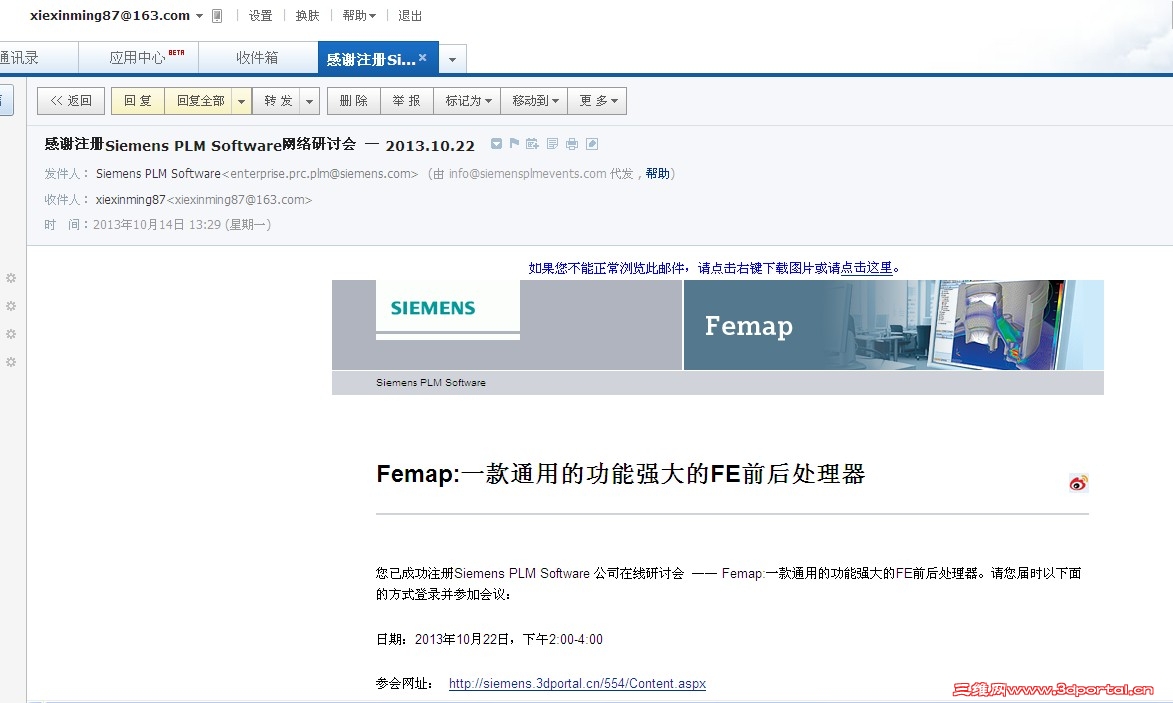The image size is (1173, 703).
Task: Click the Siemens PLM Software caption under banner
Action: [431, 382]
